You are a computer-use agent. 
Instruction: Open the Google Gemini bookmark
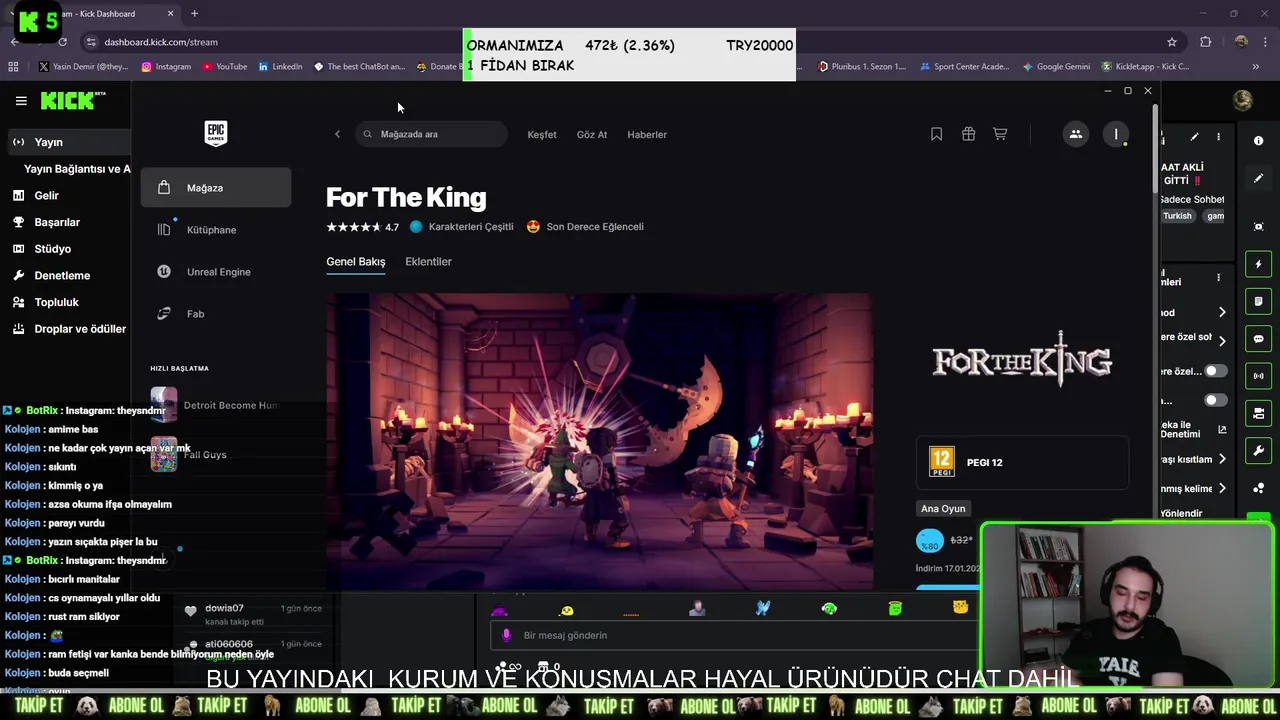pyautogui.click(x=1056, y=67)
